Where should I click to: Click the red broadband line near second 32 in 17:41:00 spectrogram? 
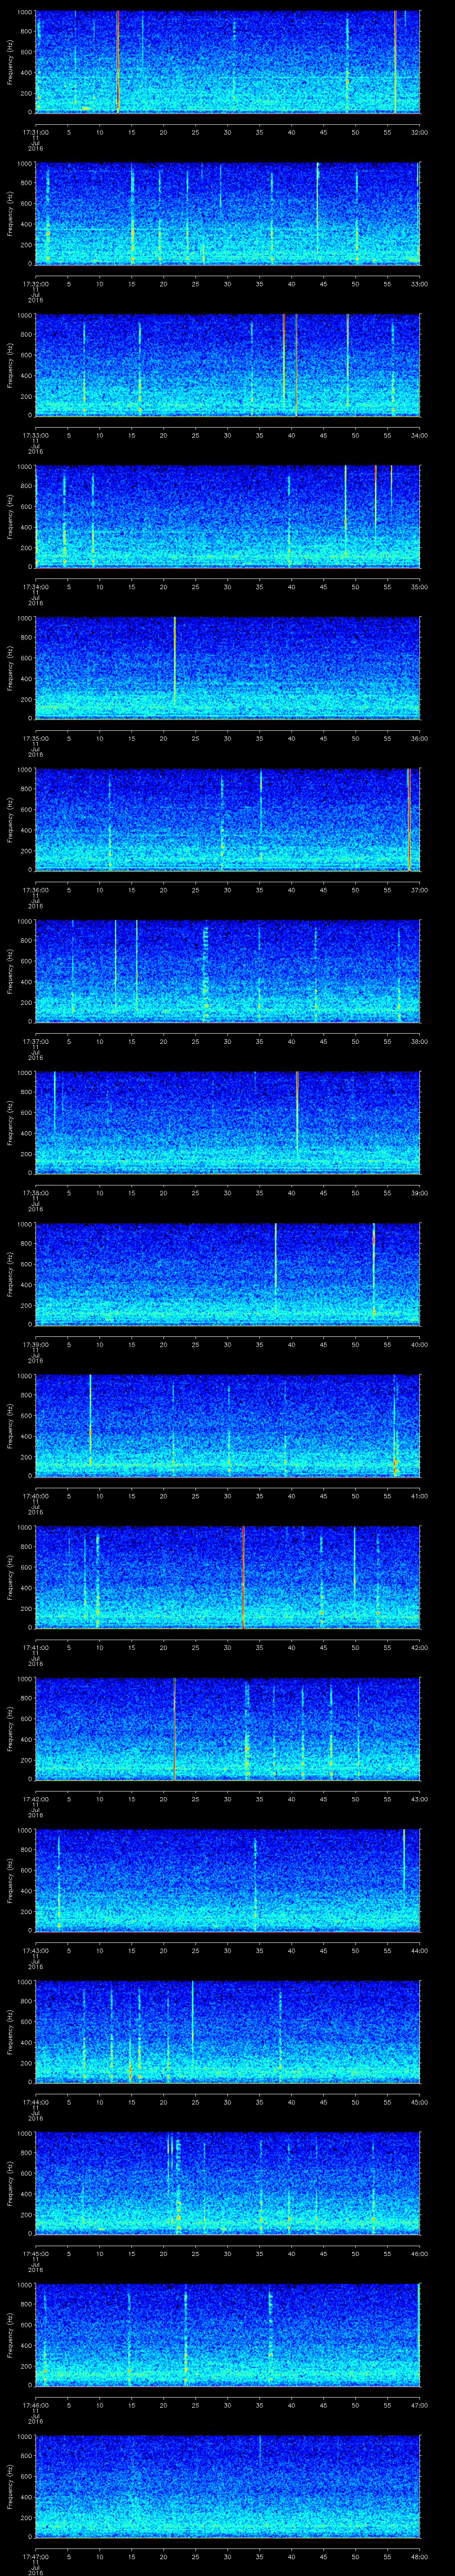[243, 1578]
